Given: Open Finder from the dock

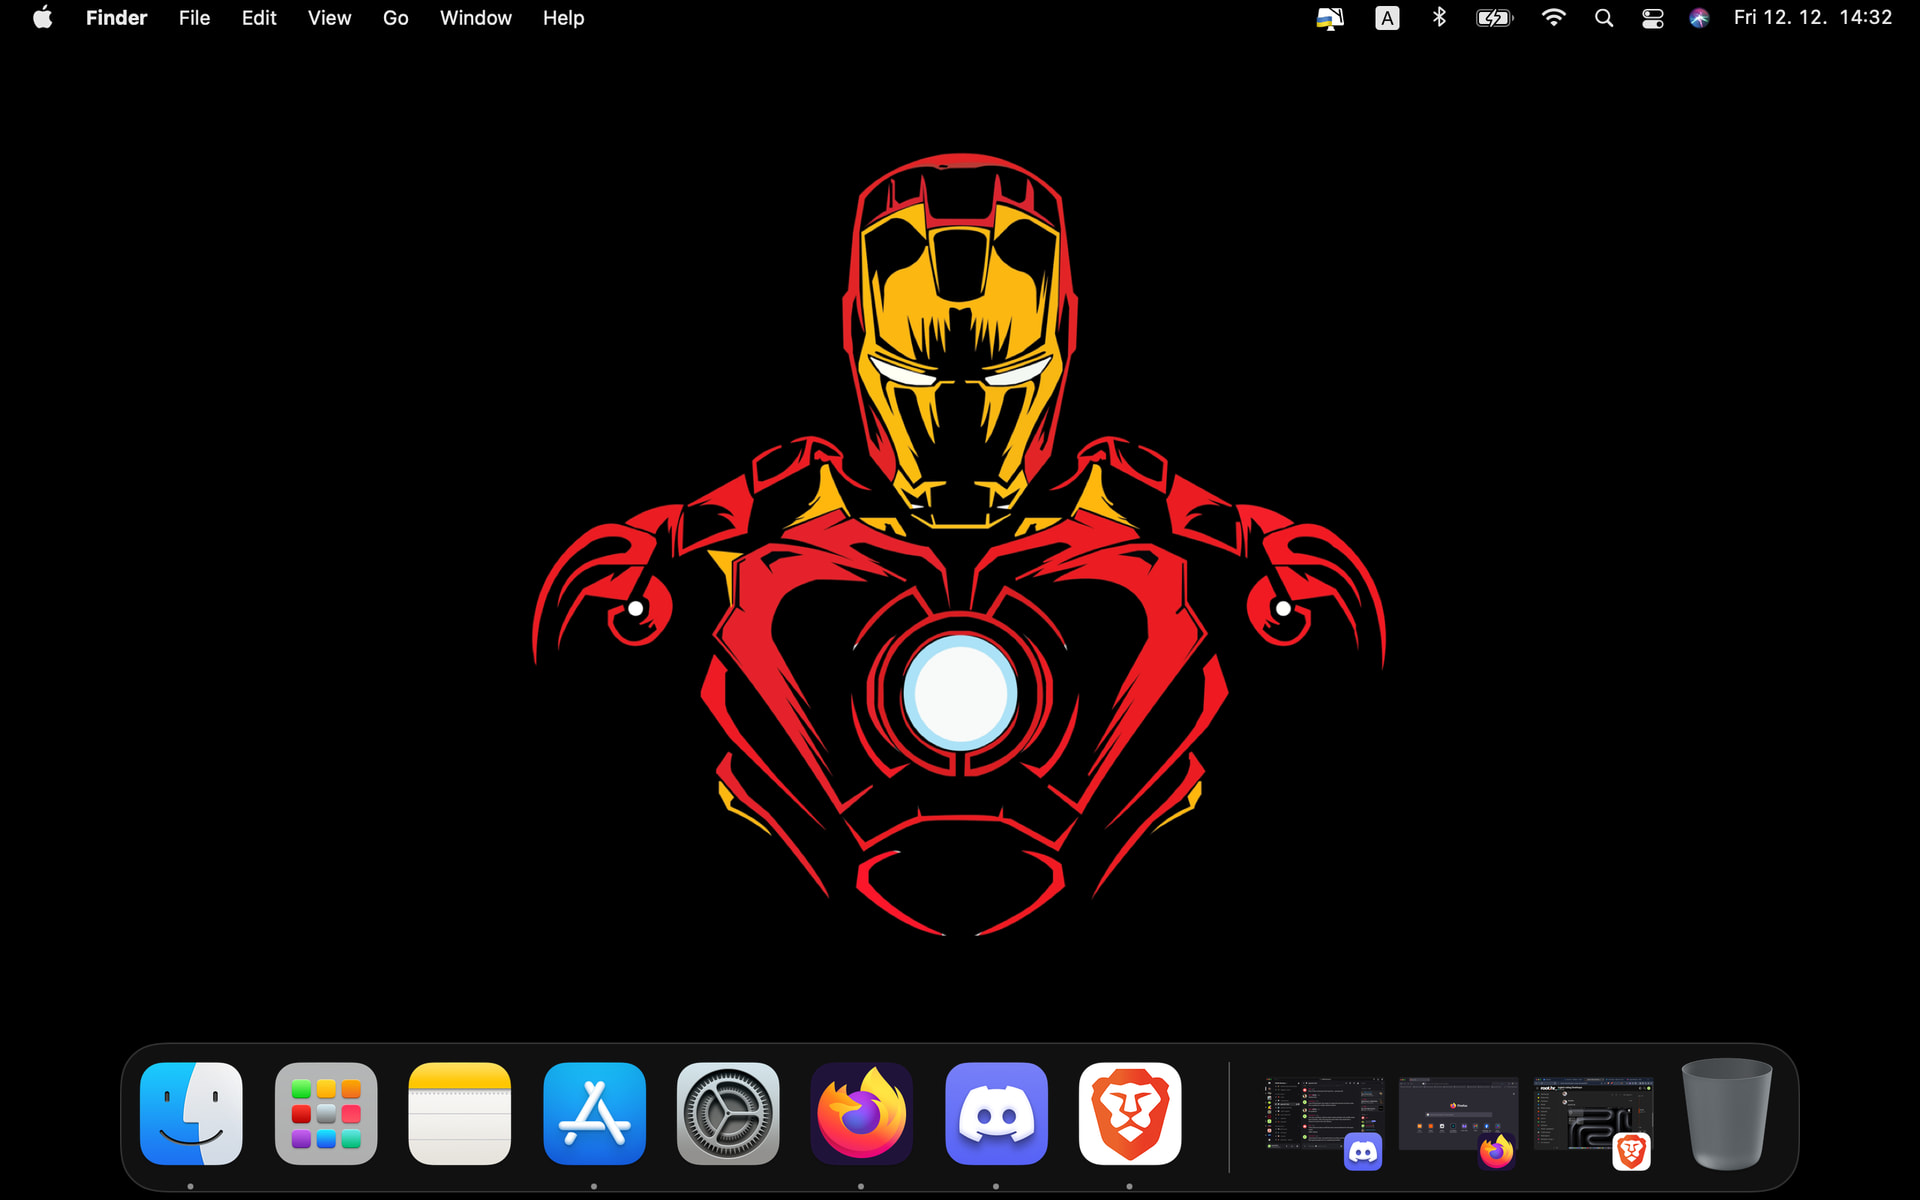Looking at the screenshot, I should point(191,1113).
